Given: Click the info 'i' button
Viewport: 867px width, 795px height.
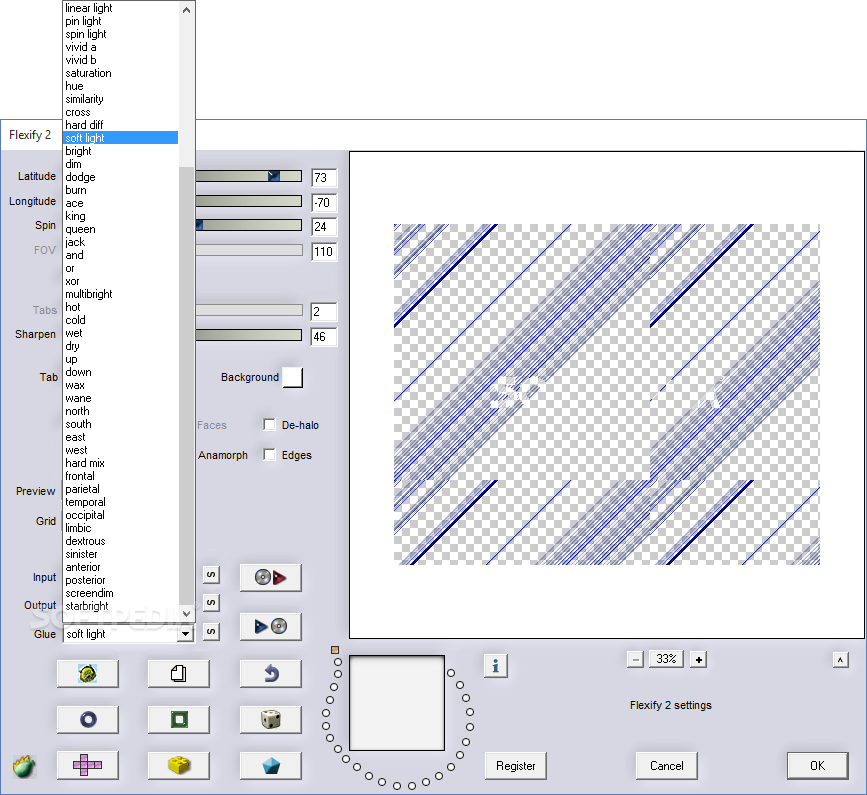Looking at the screenshot, I should pyautogui.click(x=495, y=666).
